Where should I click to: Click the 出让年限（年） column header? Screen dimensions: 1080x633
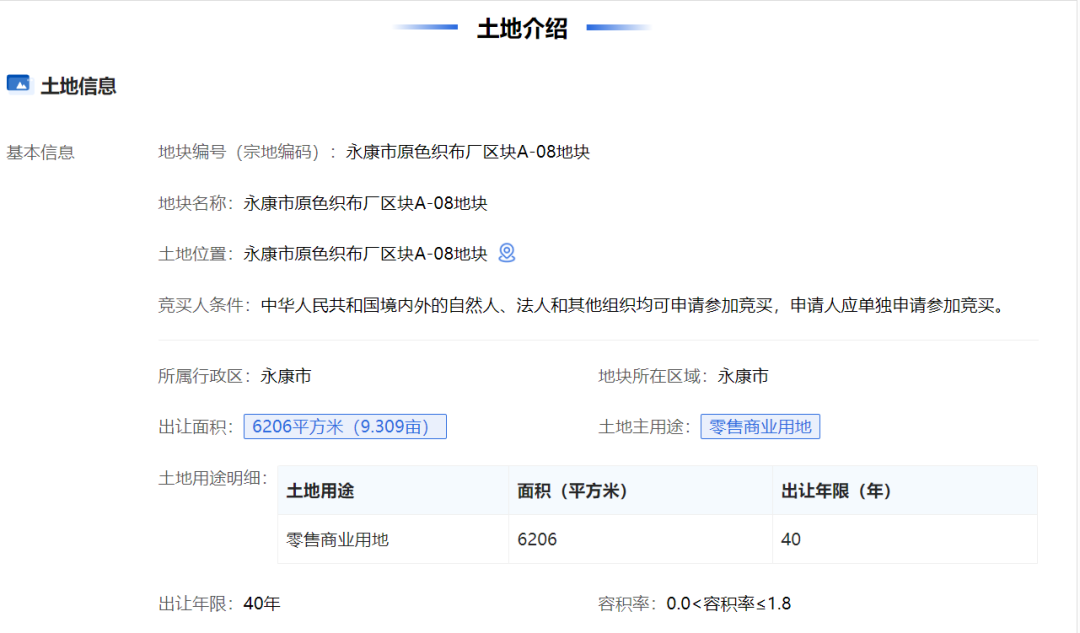coord(836,491)
